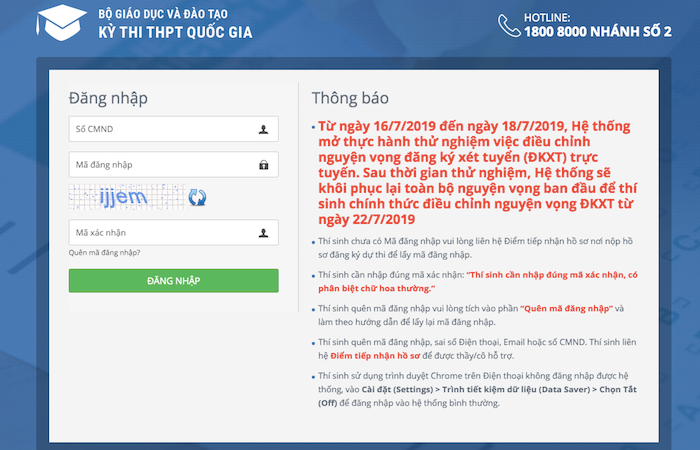Click the Đăng nhập form heading

[108, 98]
